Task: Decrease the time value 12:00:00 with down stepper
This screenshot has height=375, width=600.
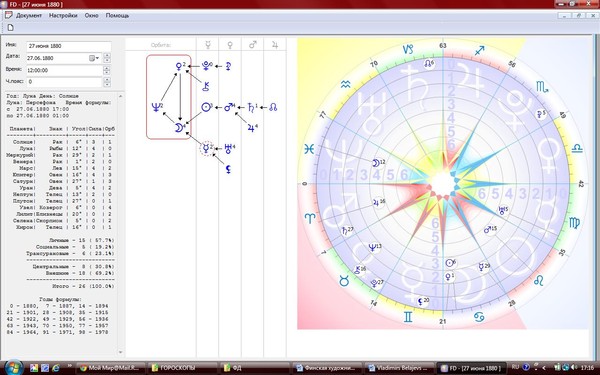Action: tap(107, 73)
